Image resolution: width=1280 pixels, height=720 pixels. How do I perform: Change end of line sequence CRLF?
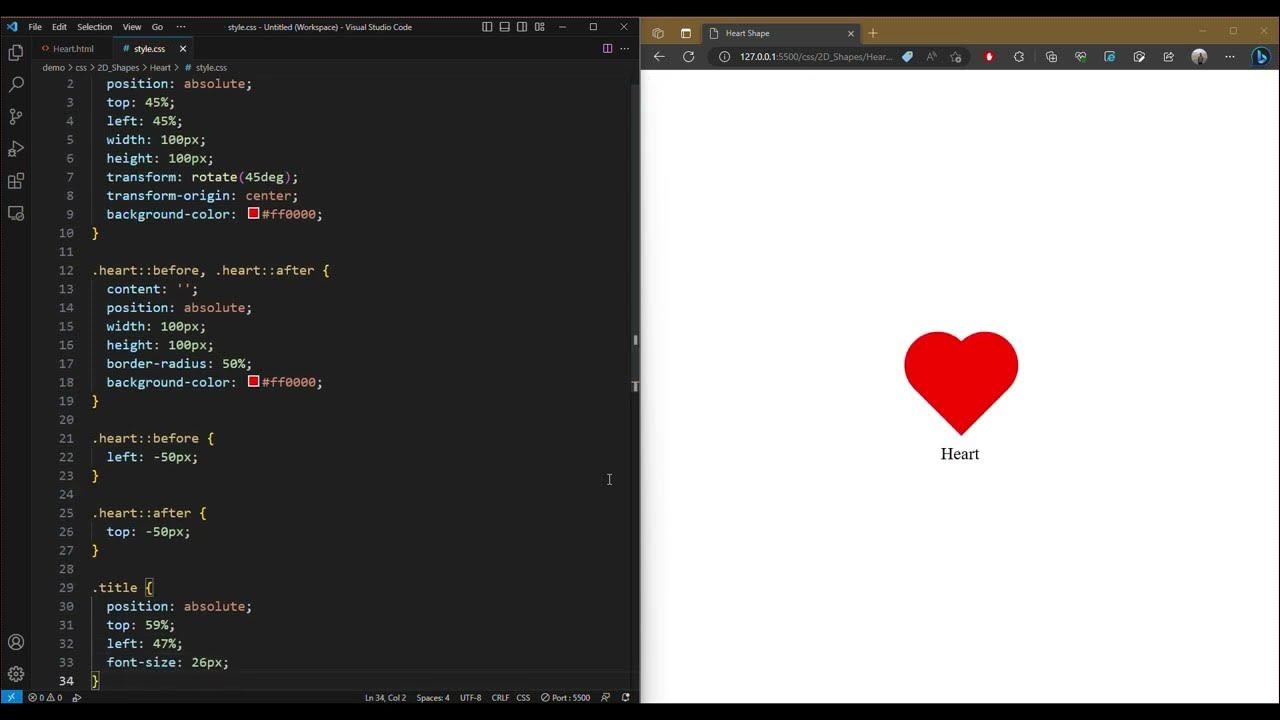(x=500, y=697)
